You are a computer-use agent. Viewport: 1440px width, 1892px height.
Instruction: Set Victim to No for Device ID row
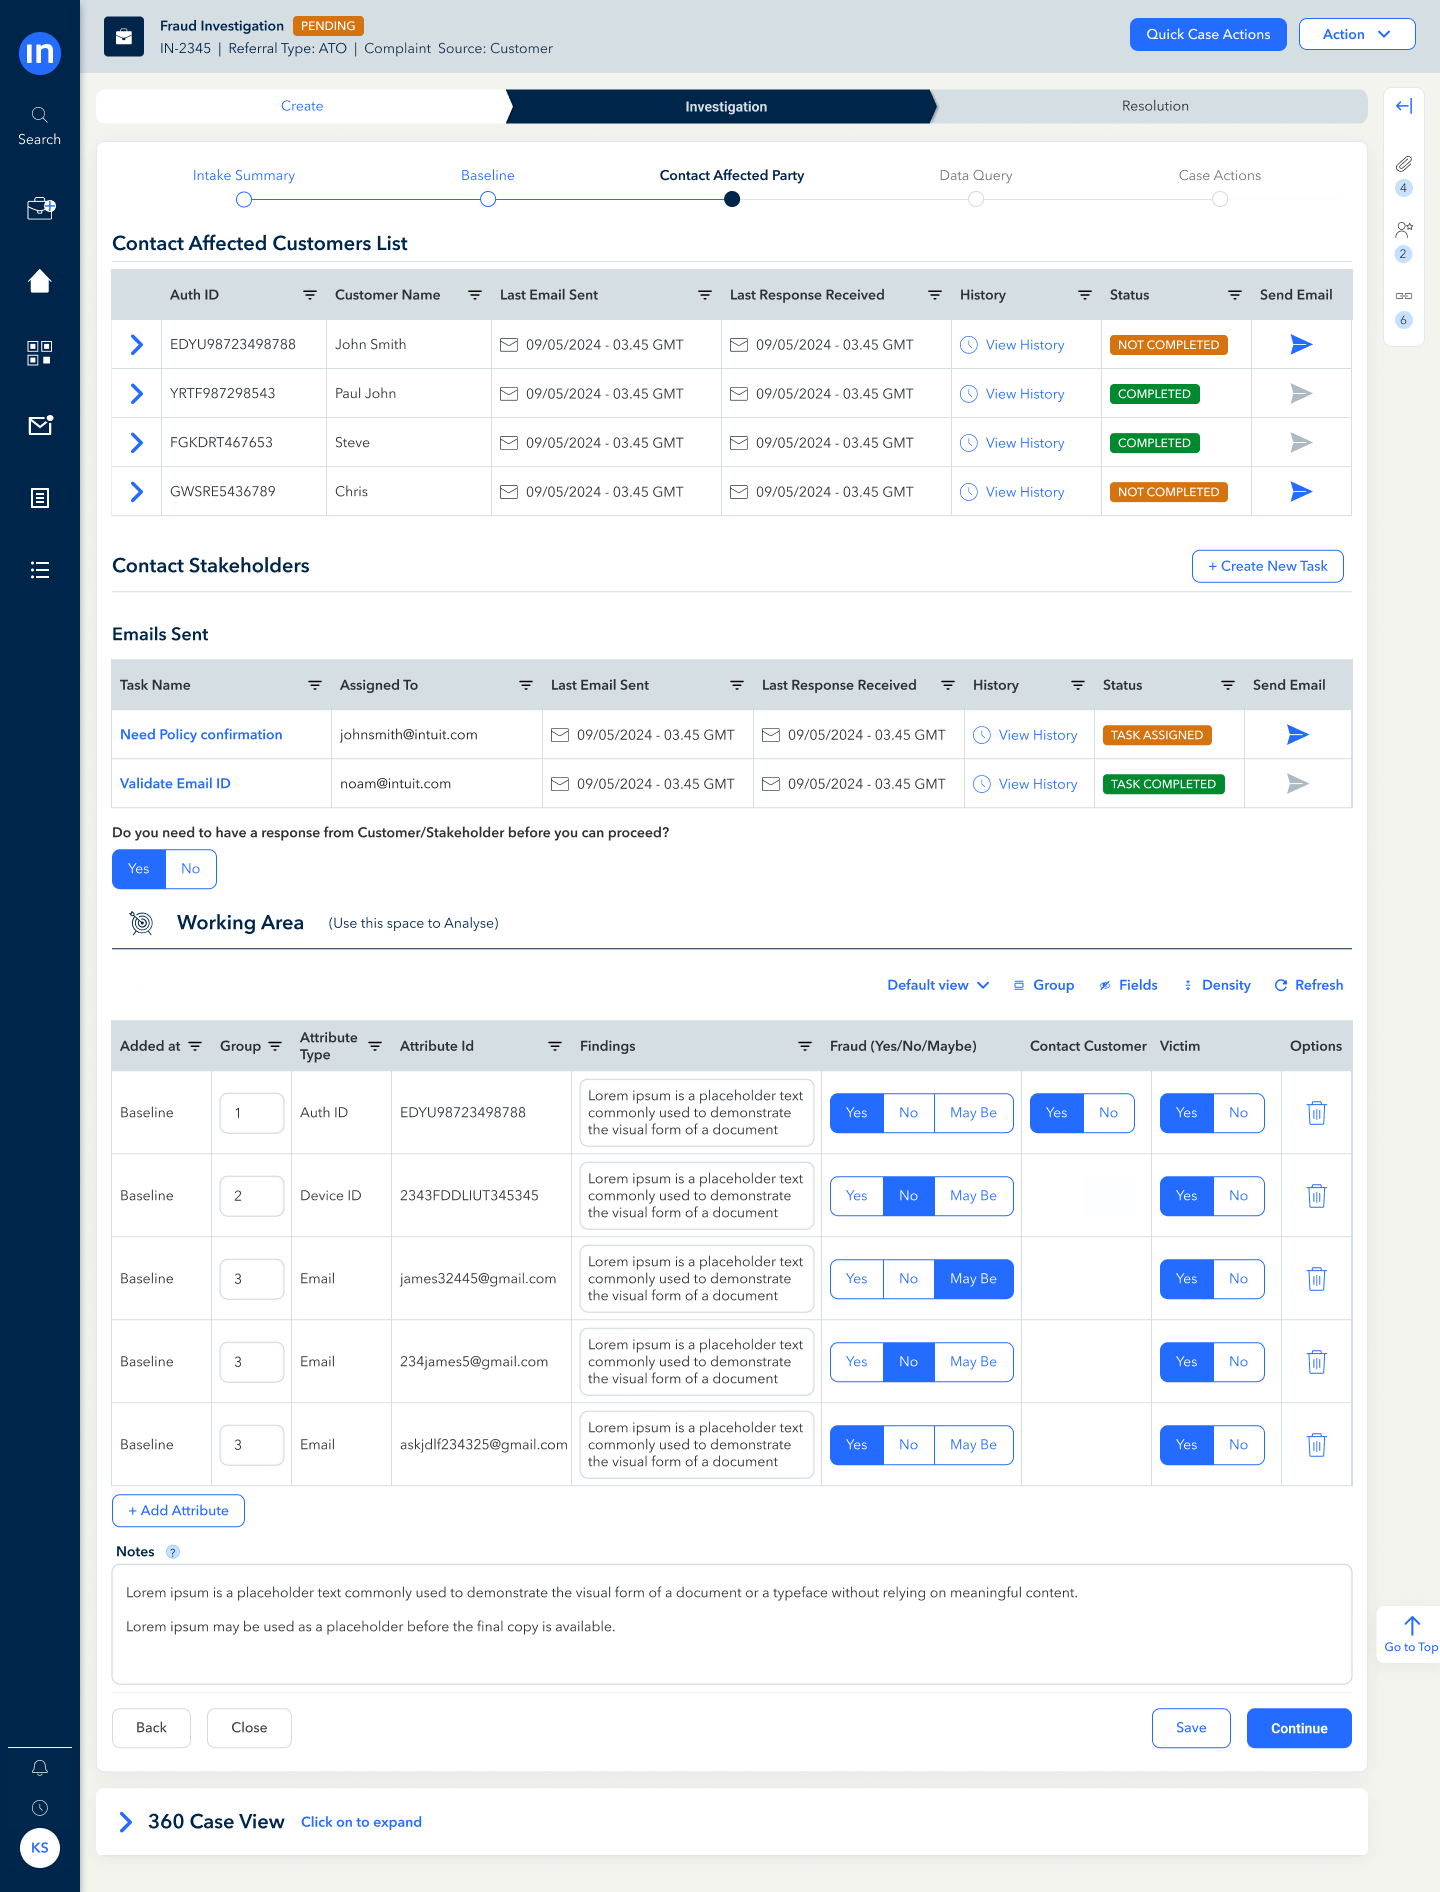click(1238, 1196)
